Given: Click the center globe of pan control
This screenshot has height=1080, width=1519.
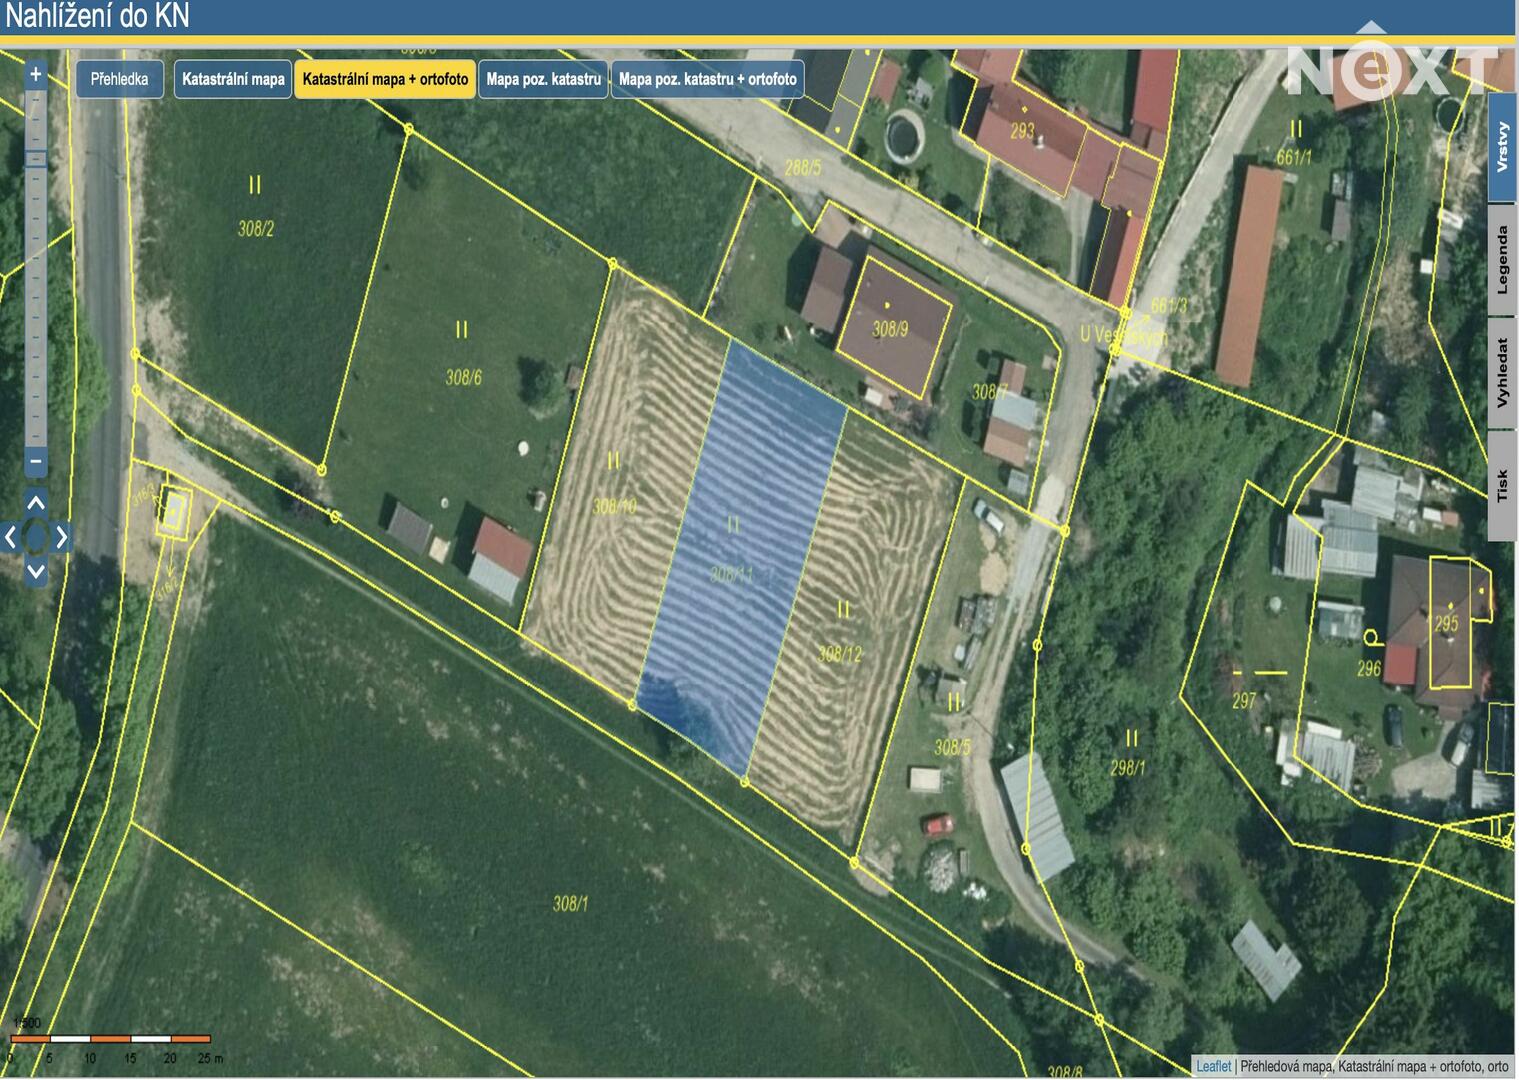Looking at the screenshot, I should click(36, 538).
